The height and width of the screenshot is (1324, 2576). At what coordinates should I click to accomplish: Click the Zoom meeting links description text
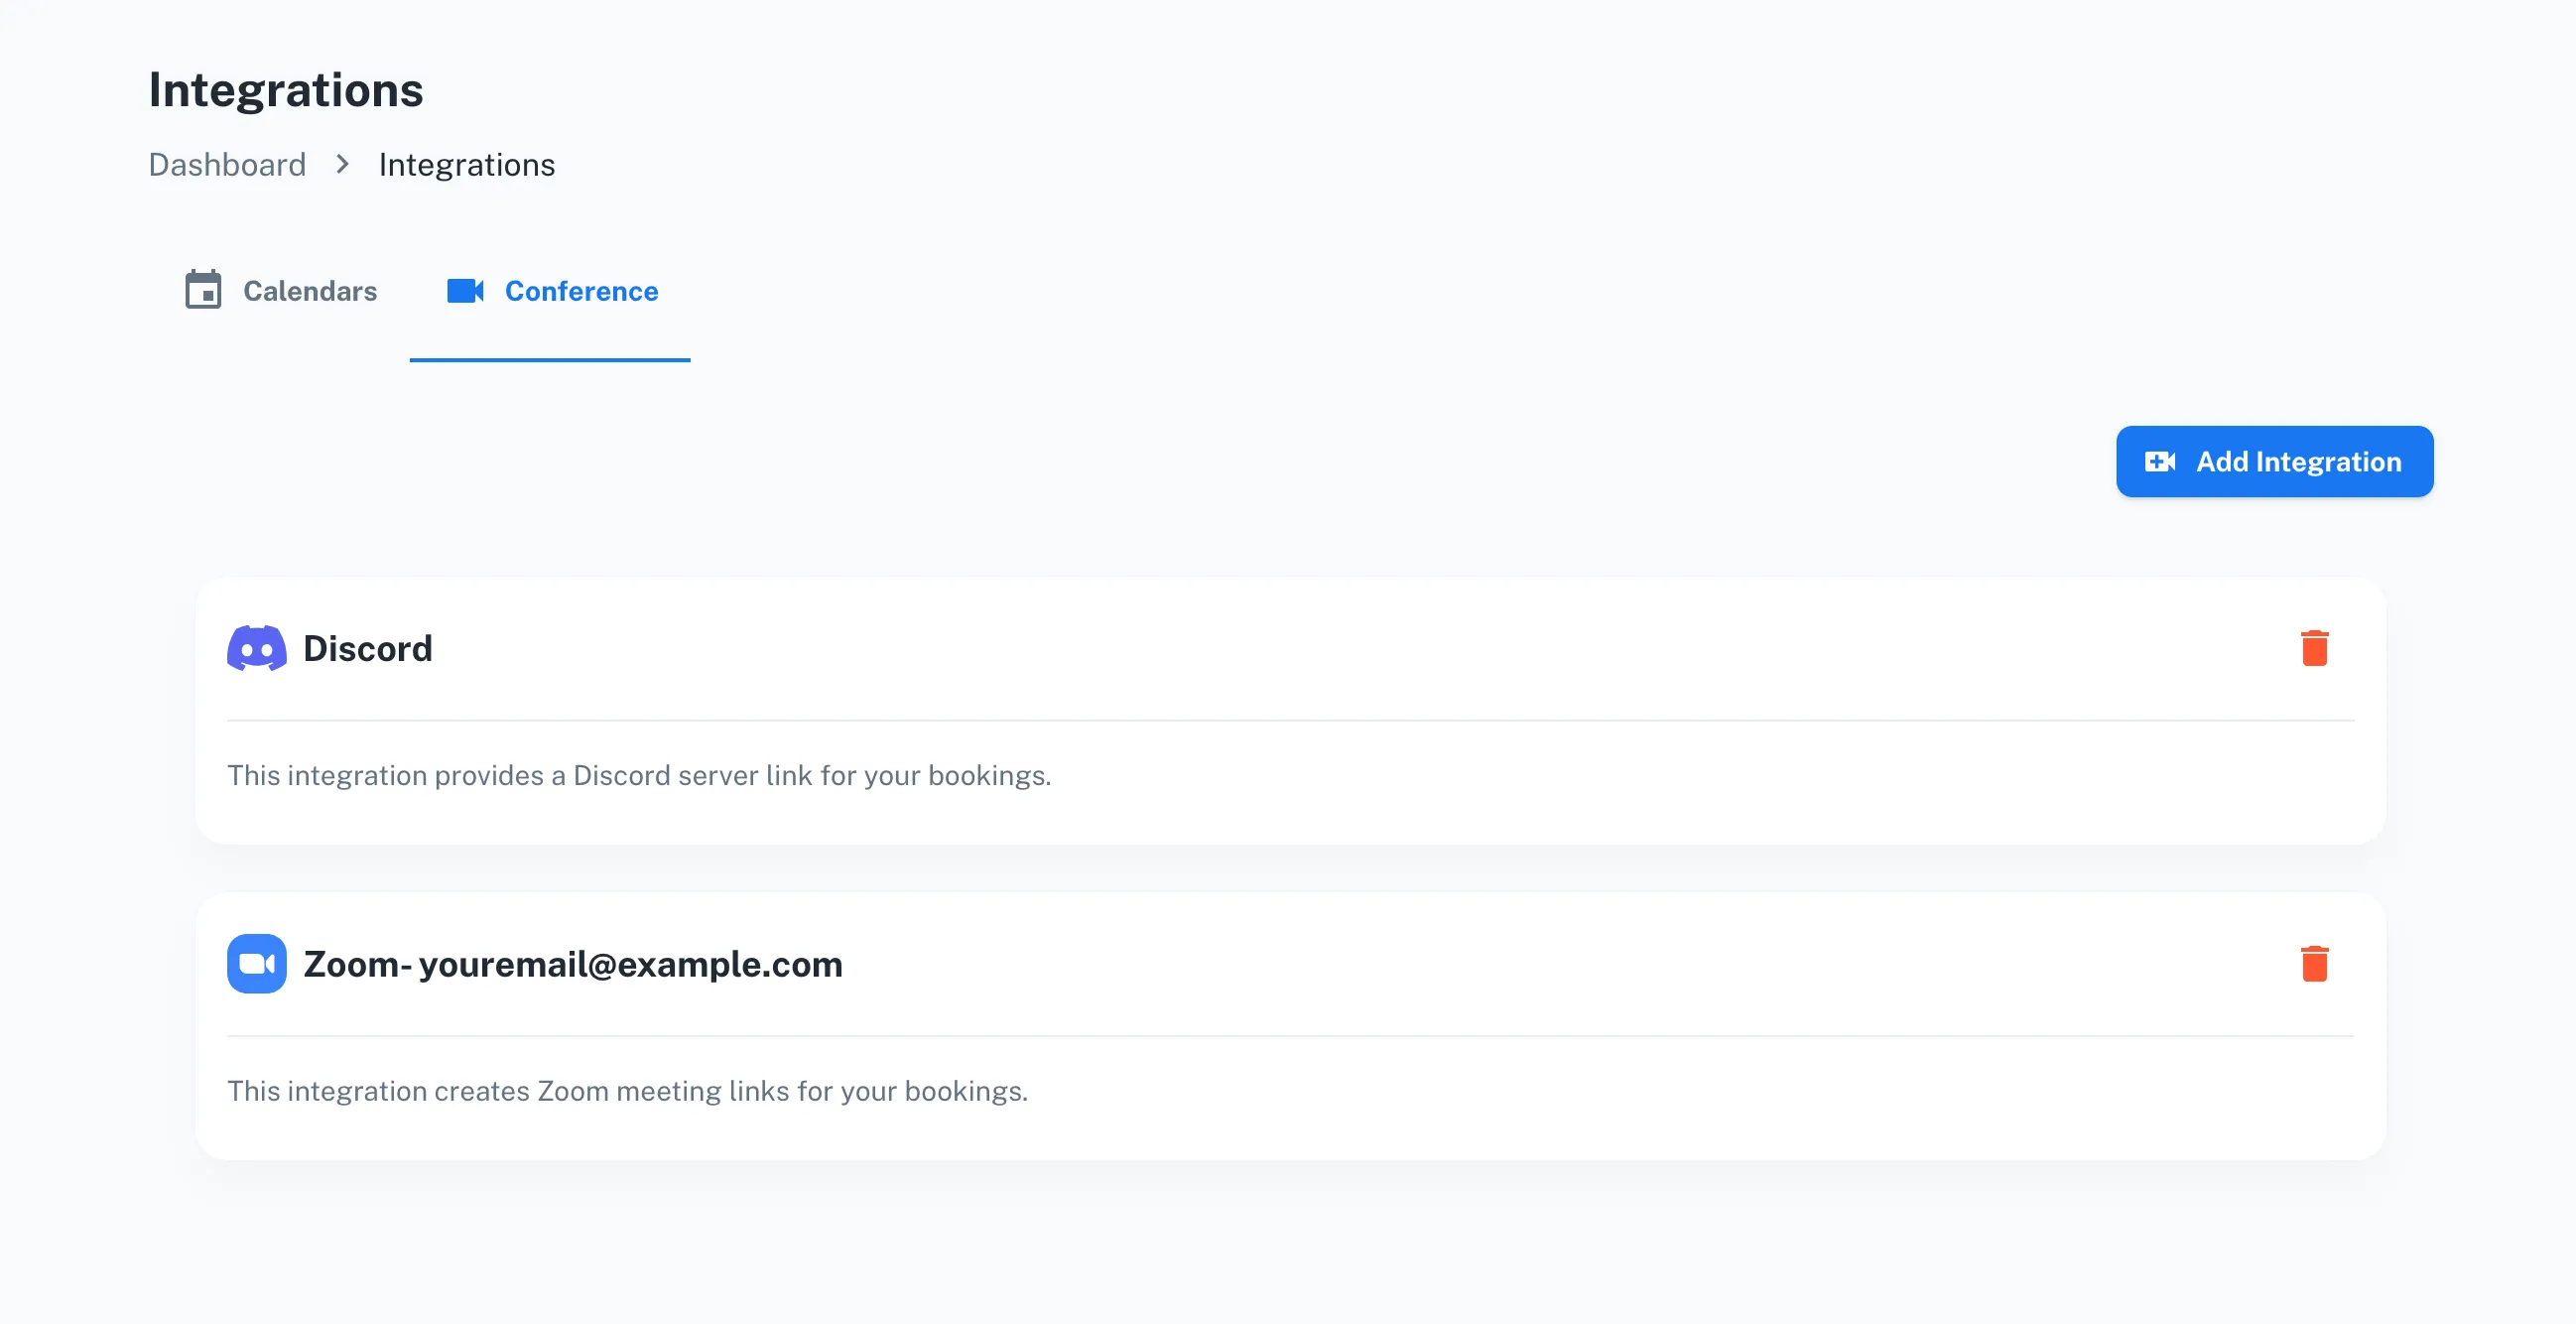coord(627,1090)
